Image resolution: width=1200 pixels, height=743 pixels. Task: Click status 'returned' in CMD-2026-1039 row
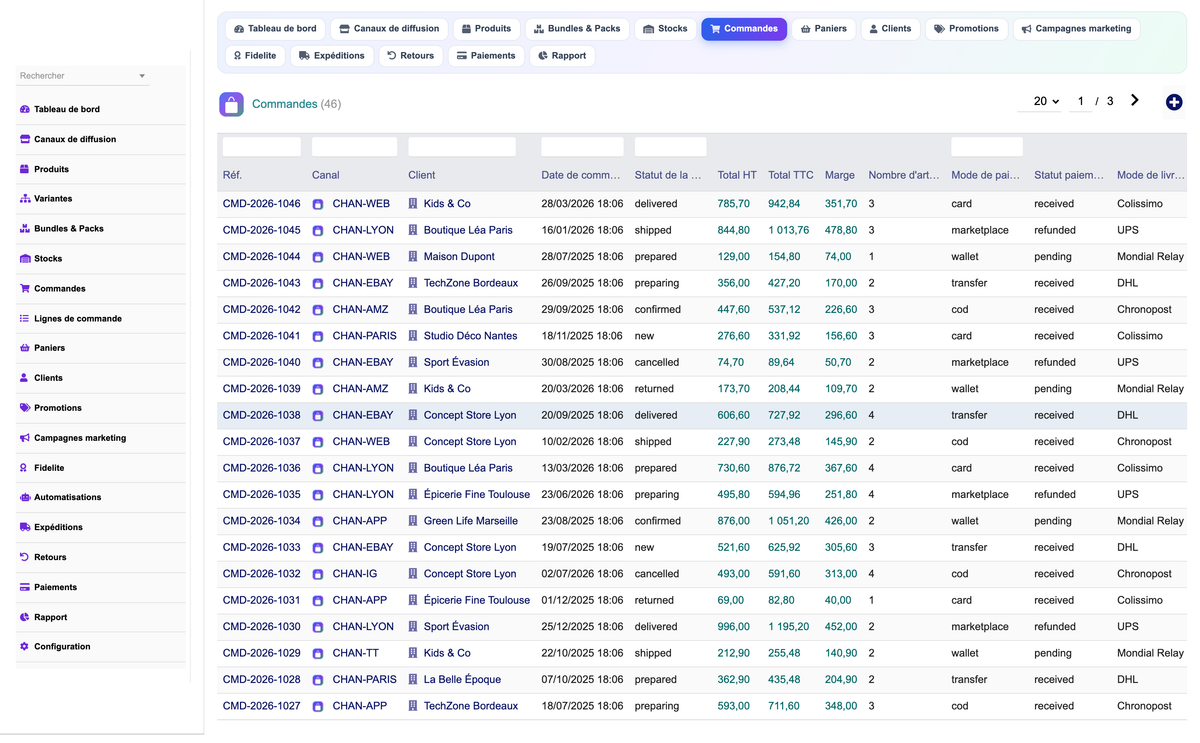click(x=654, y=389)
